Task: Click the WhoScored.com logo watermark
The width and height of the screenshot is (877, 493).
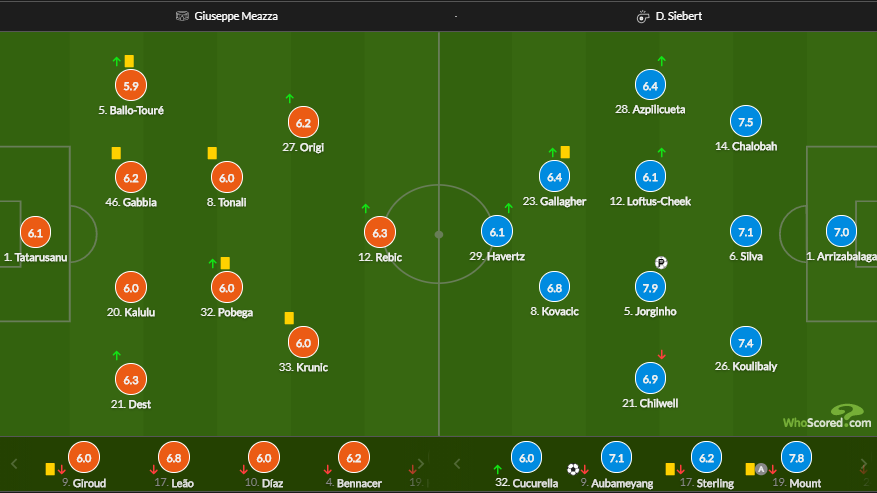Action: pos(827,417)
